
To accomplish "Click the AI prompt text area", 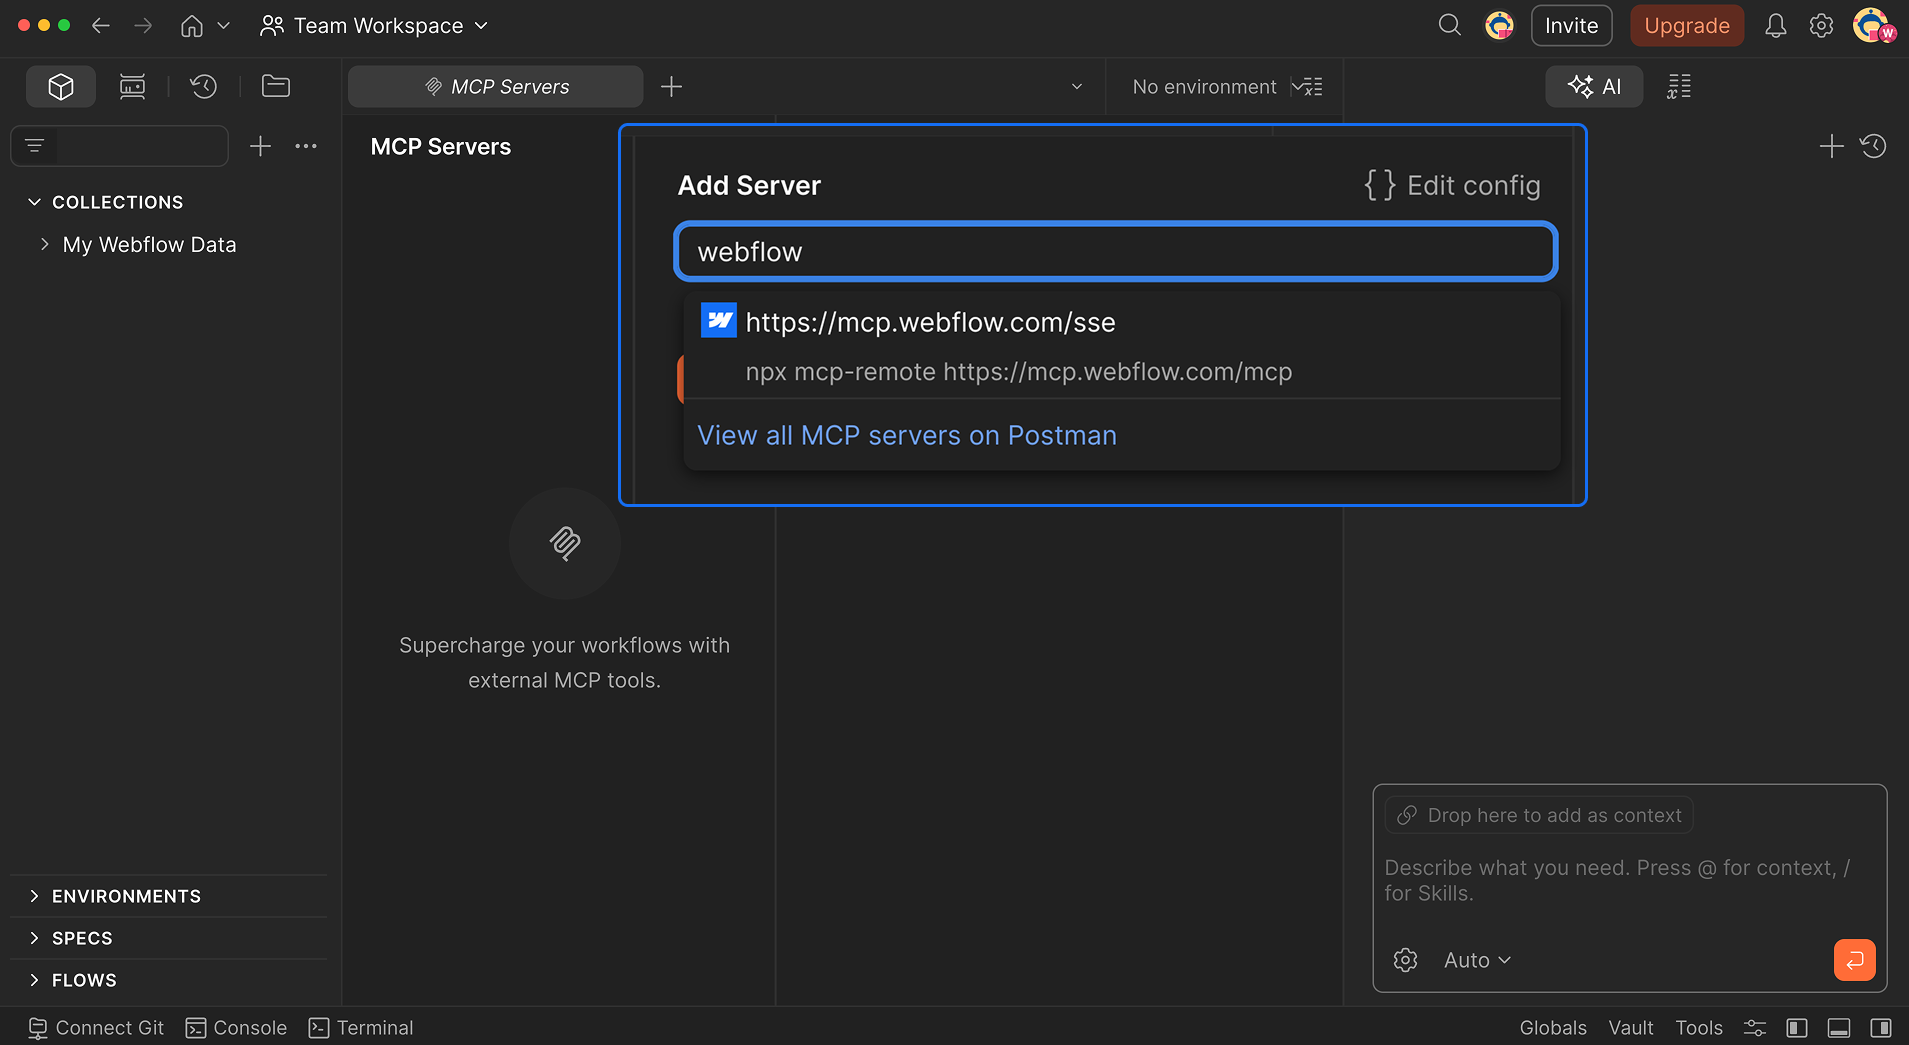I will click(x=1629, y=881).
